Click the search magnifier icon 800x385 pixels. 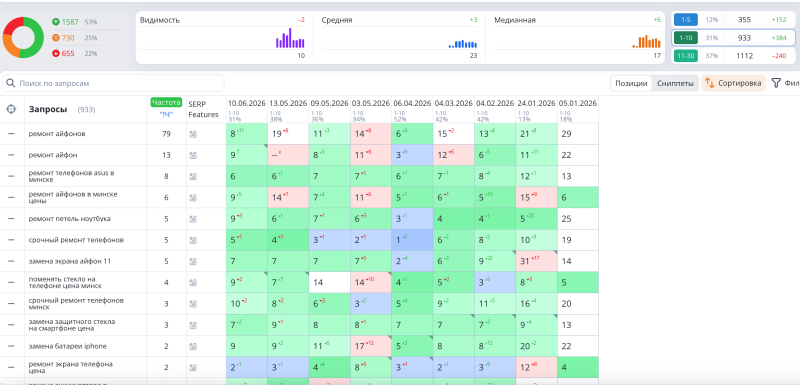point(11,83)
